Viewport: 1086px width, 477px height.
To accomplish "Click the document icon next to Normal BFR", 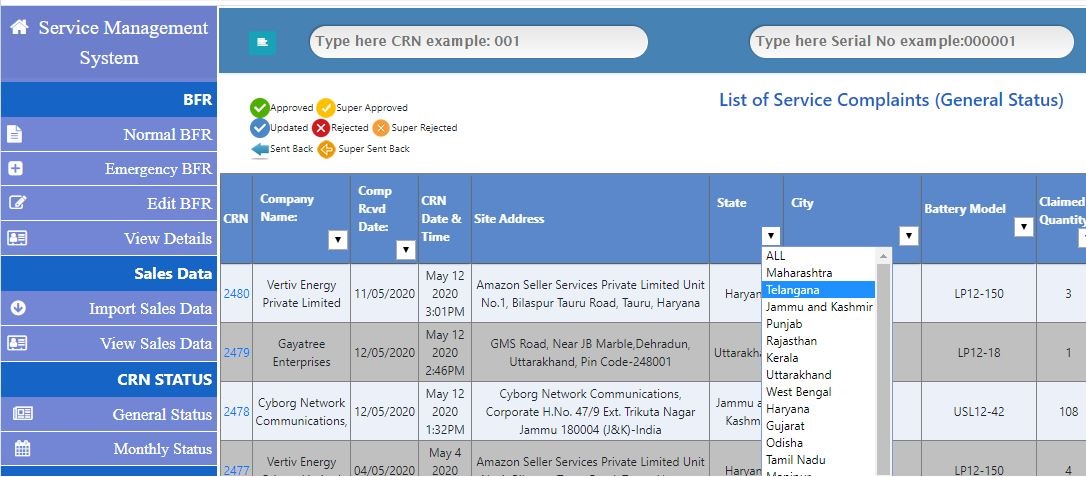I will [15, 134].
